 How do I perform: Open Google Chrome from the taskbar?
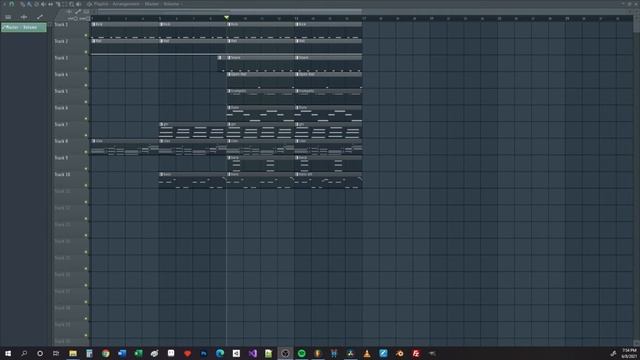coord(106,353)
